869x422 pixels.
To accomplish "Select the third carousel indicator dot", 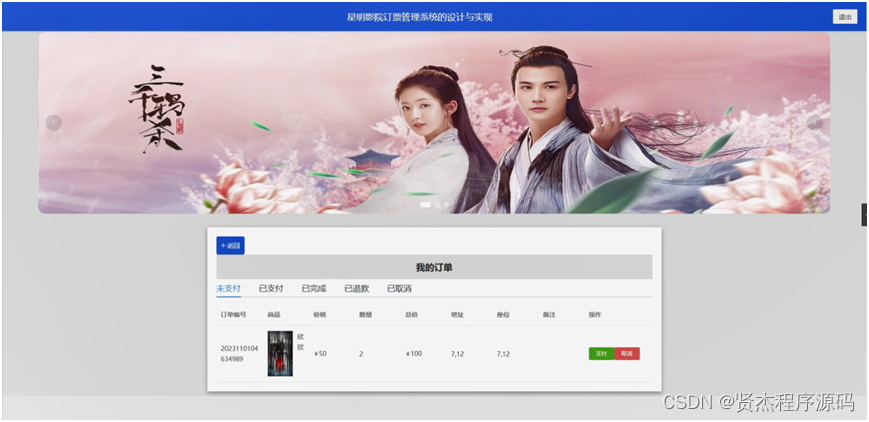I will (x=446, y=205).
